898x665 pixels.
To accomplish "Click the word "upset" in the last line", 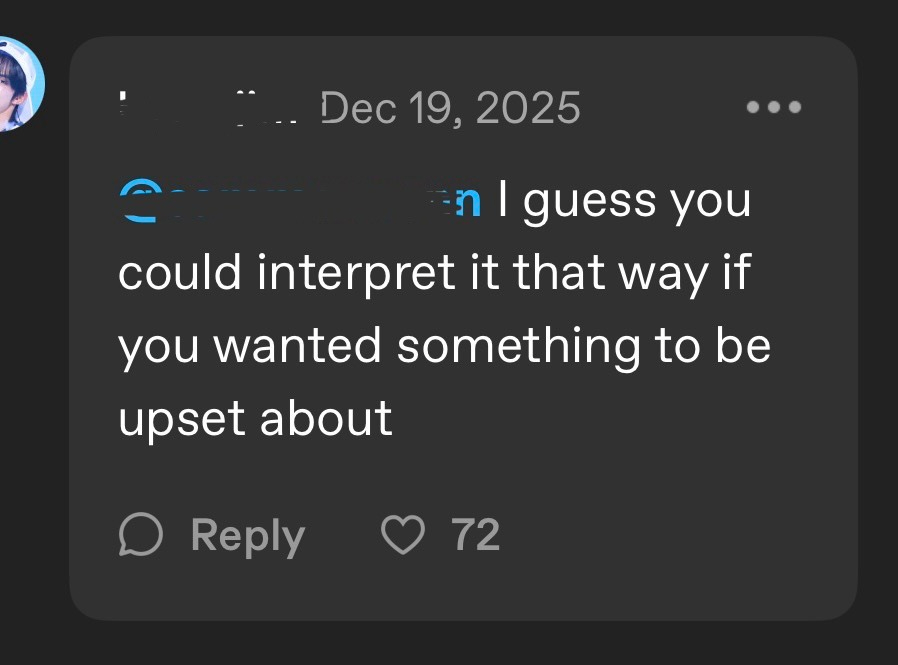I will 183,419.
